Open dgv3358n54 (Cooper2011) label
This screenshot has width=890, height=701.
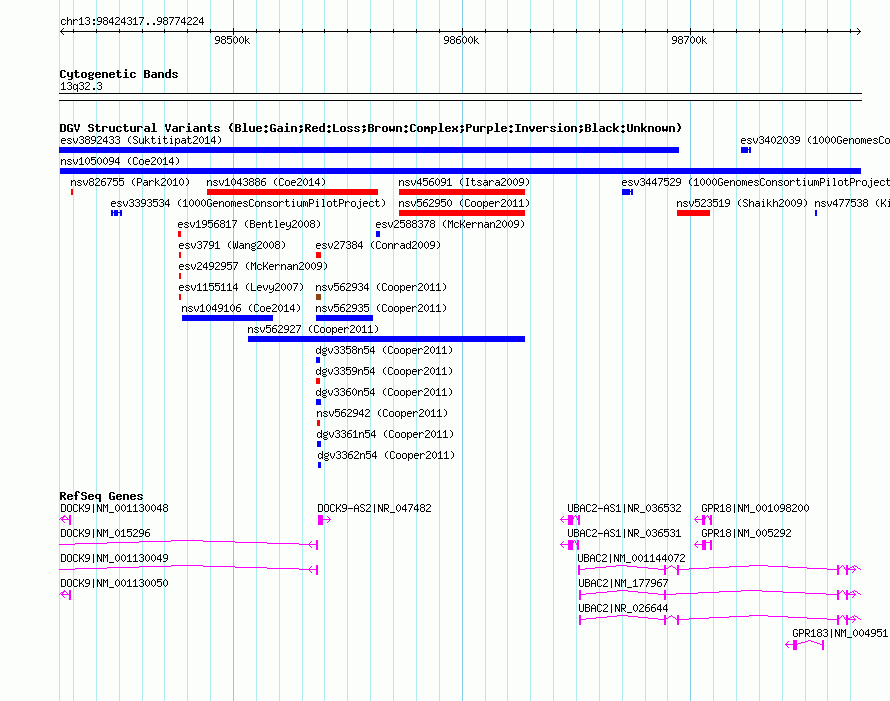click(x=384, y=350)
